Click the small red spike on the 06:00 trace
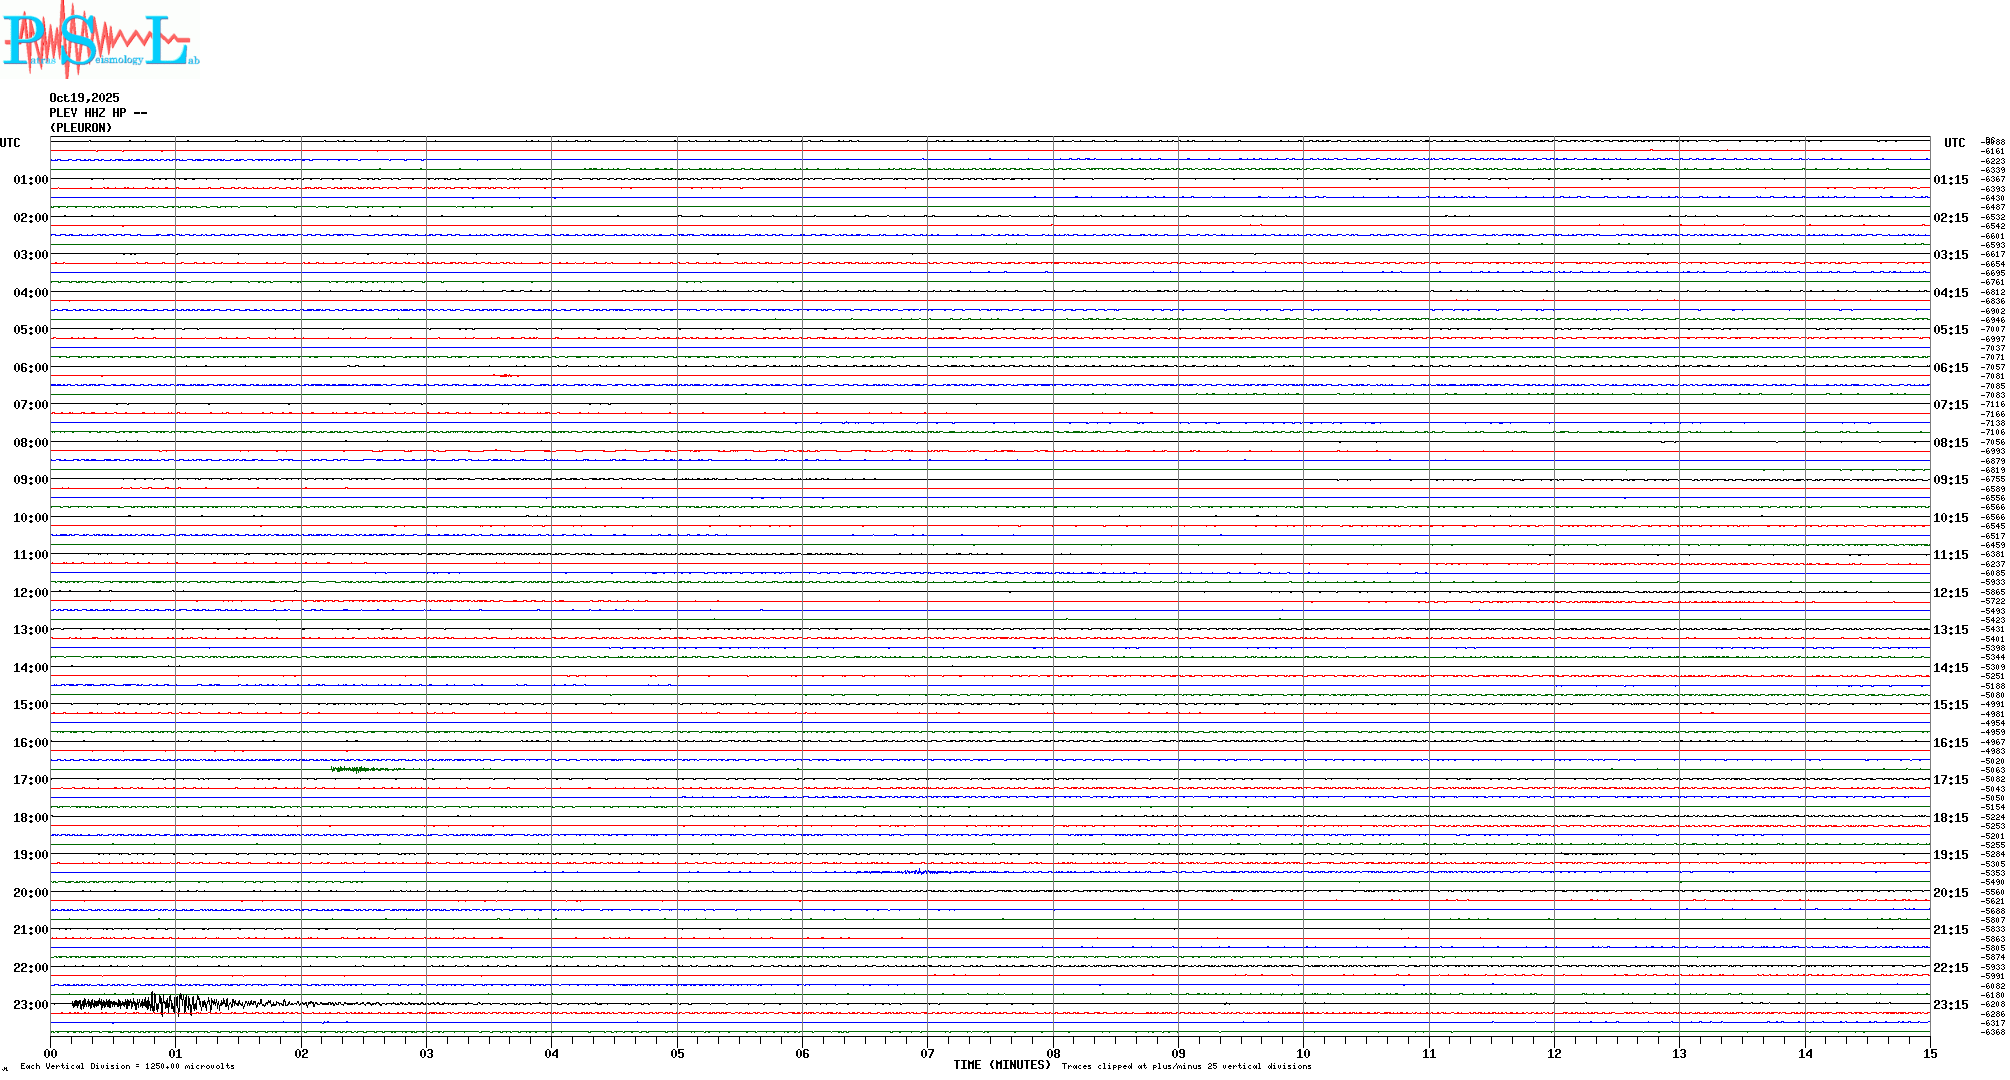Image resolution: width=2010 pixels, height=1080 pixels. click(505, 375)
